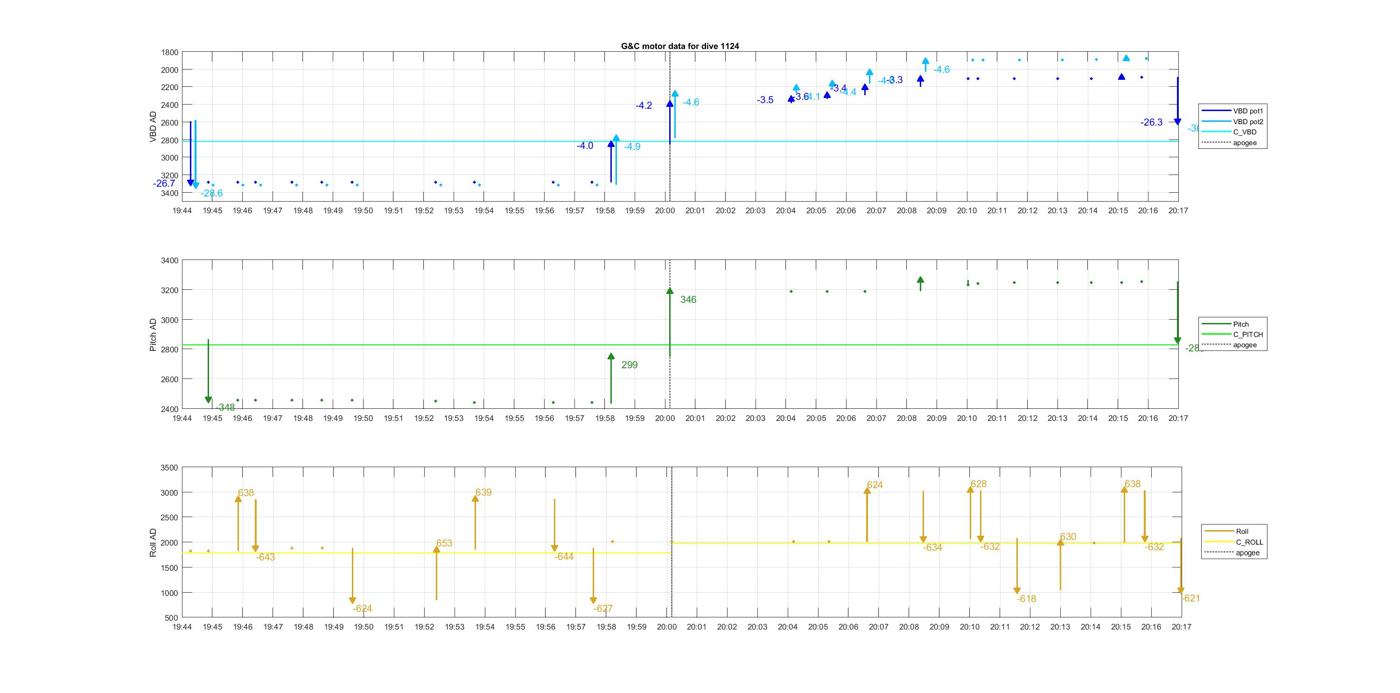The image size is (1400, 693).
Task: Click the '-348' label in the Pitch plot
Action: click(225, 407)
